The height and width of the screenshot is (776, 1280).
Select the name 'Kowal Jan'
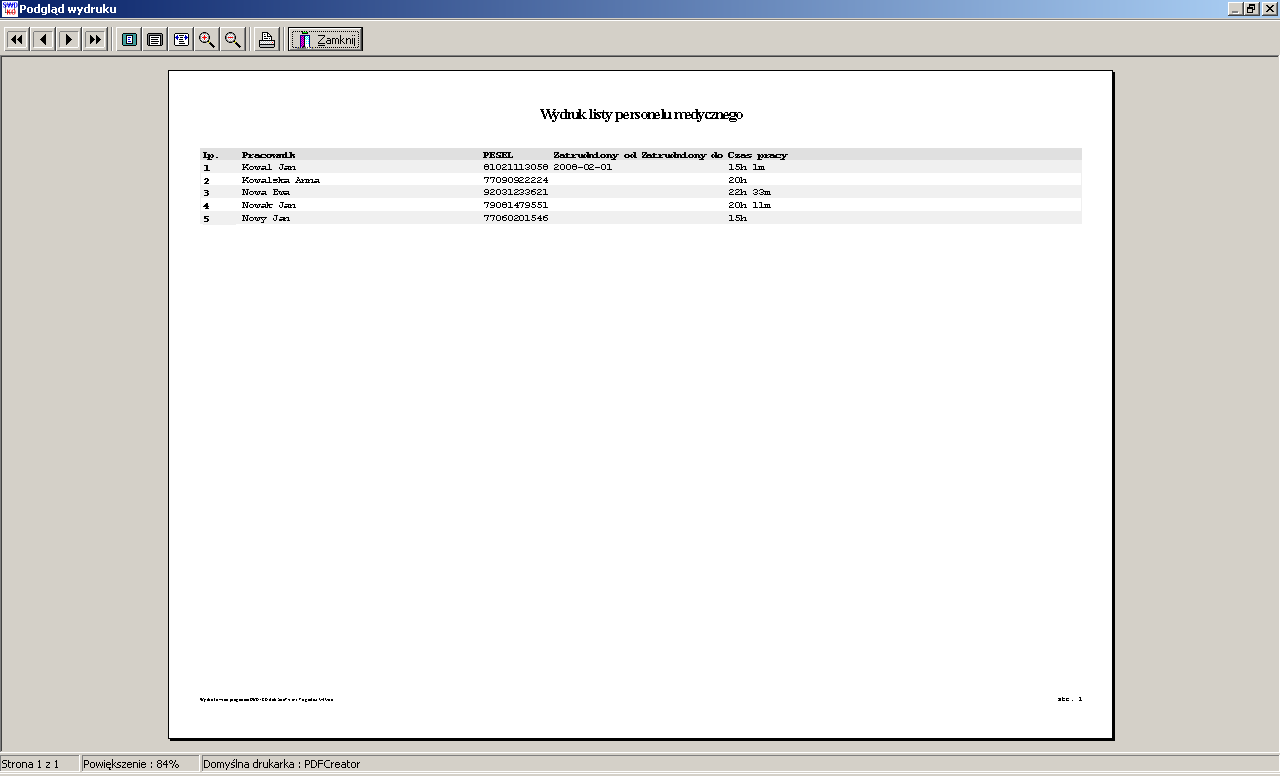[269, 167]
